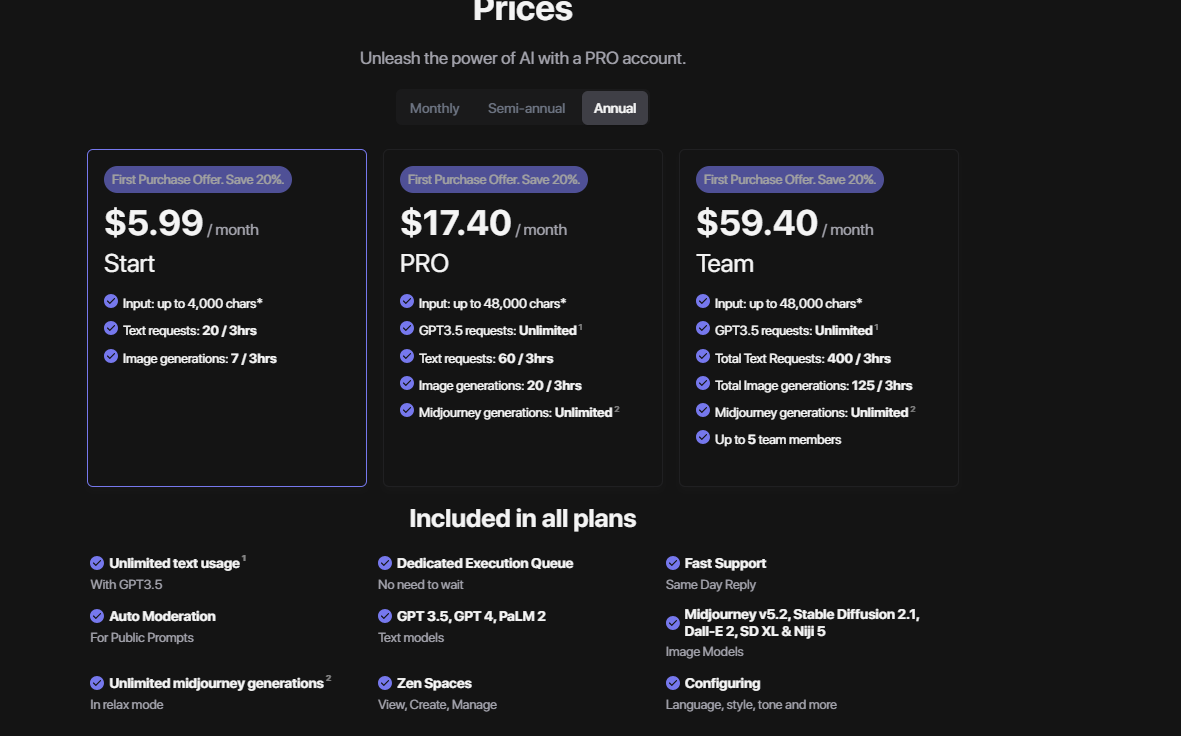Switch to Semi-annual billing tab
This screenshot has height=736, width=1181.
coord(526,108)
